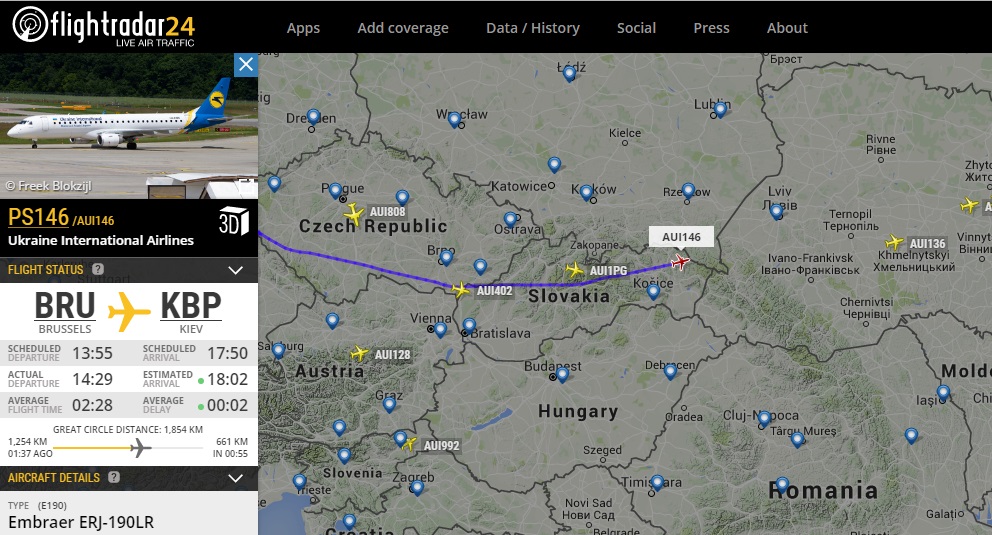
Task: Click the Graz airport pin
Action: coord(389,404)
